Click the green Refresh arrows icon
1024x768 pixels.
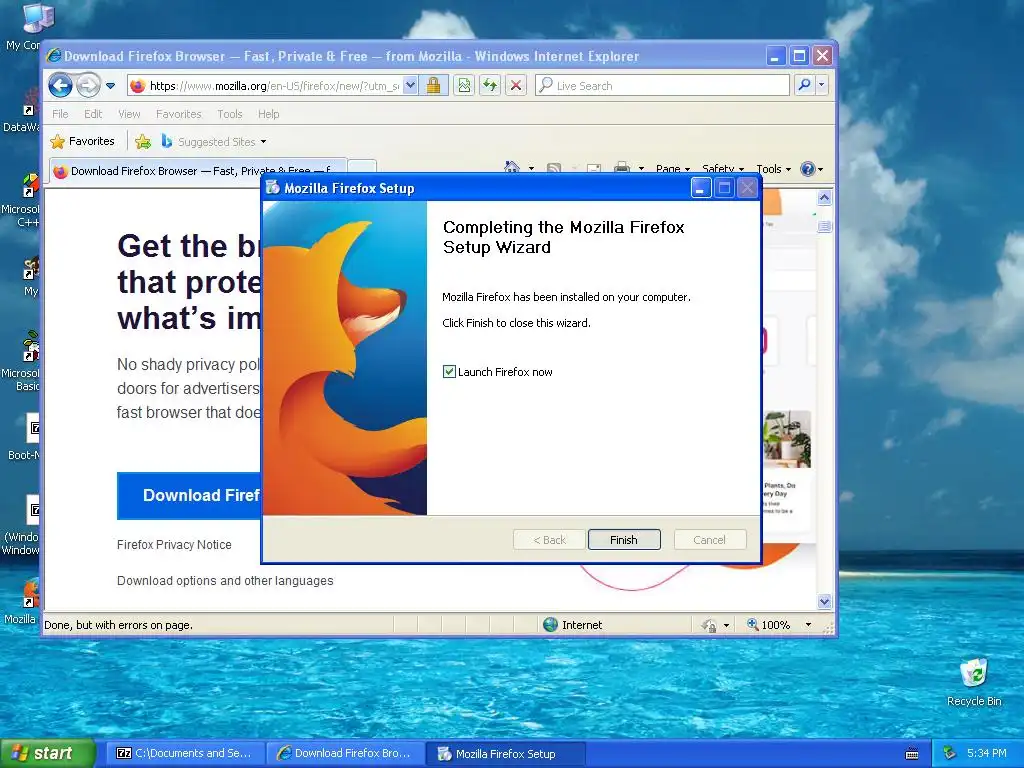[x=490, y=86]
